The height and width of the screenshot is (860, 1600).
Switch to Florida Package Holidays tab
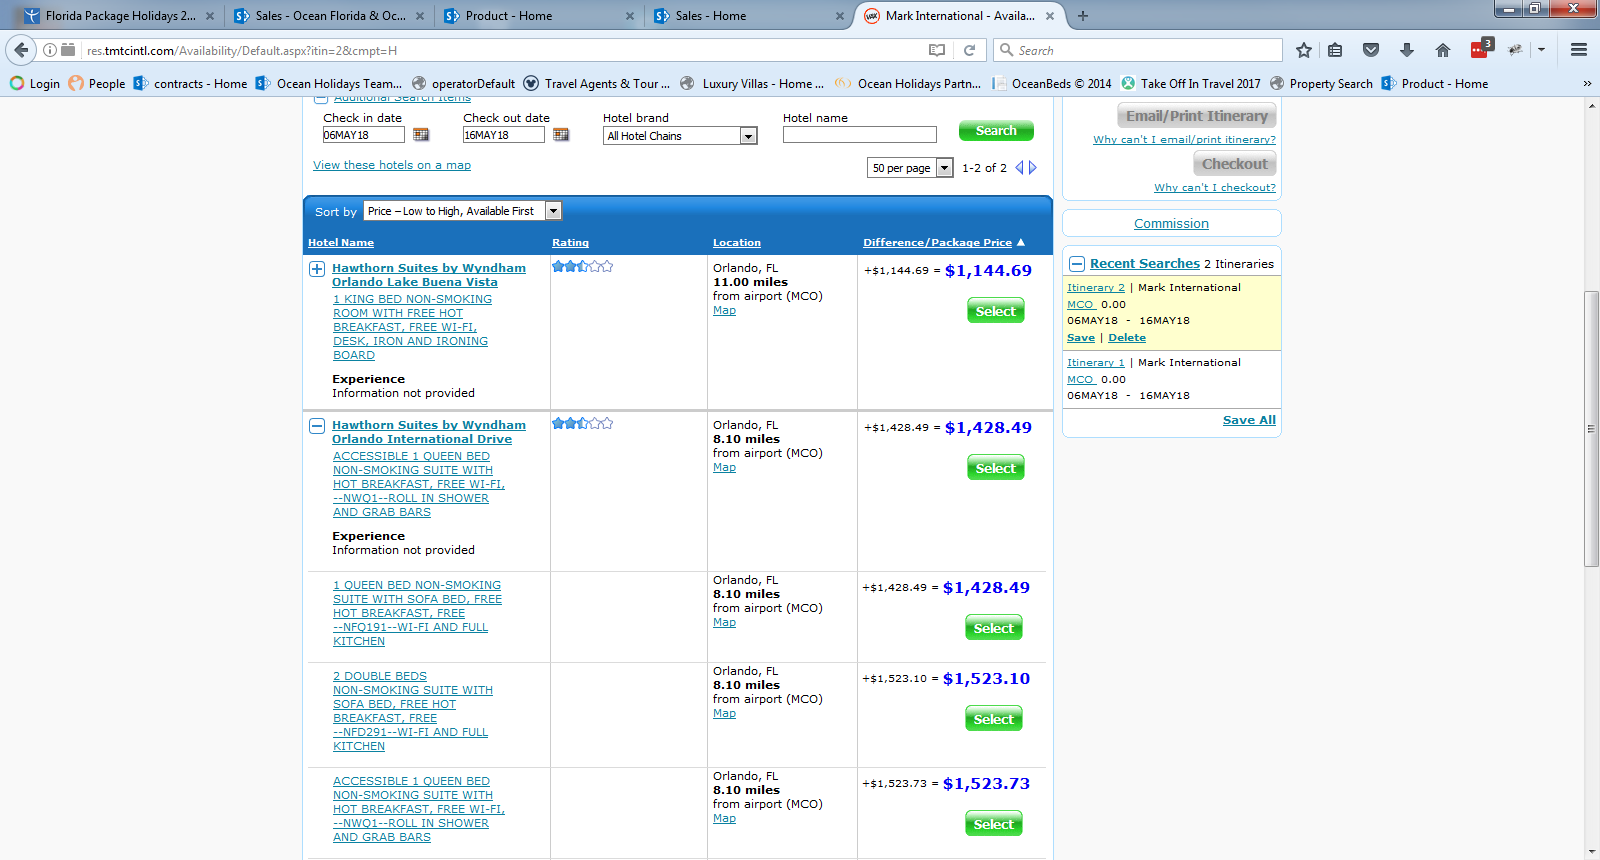(x=119, y=16)
